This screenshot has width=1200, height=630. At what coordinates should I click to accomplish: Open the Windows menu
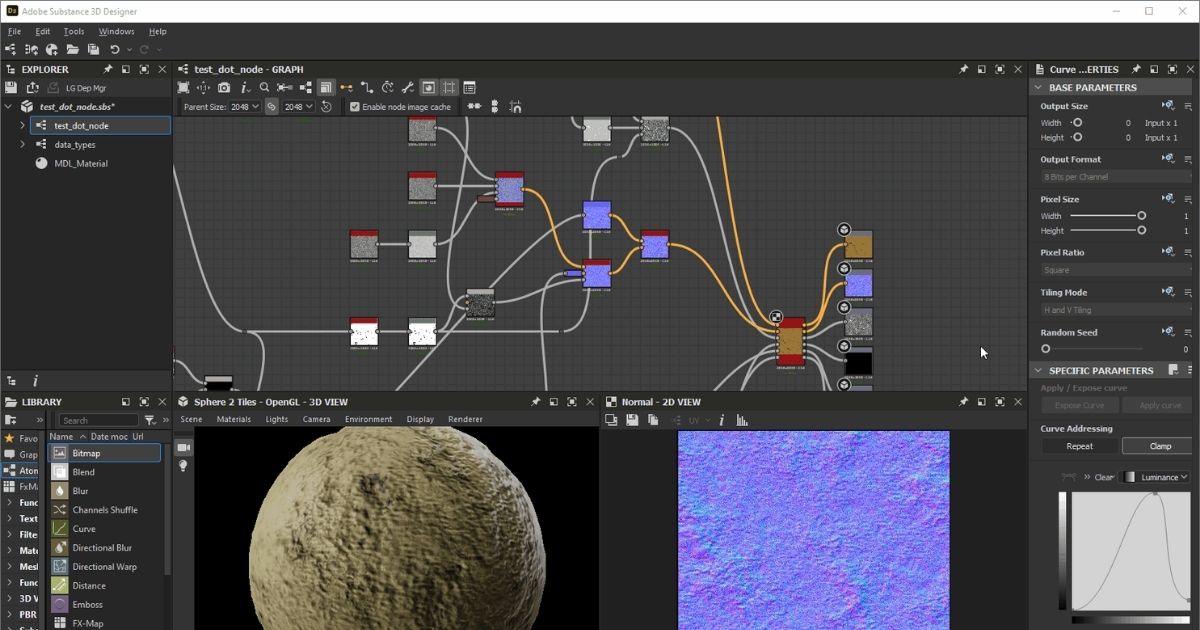pyautogui.click(x=116, y=31)
